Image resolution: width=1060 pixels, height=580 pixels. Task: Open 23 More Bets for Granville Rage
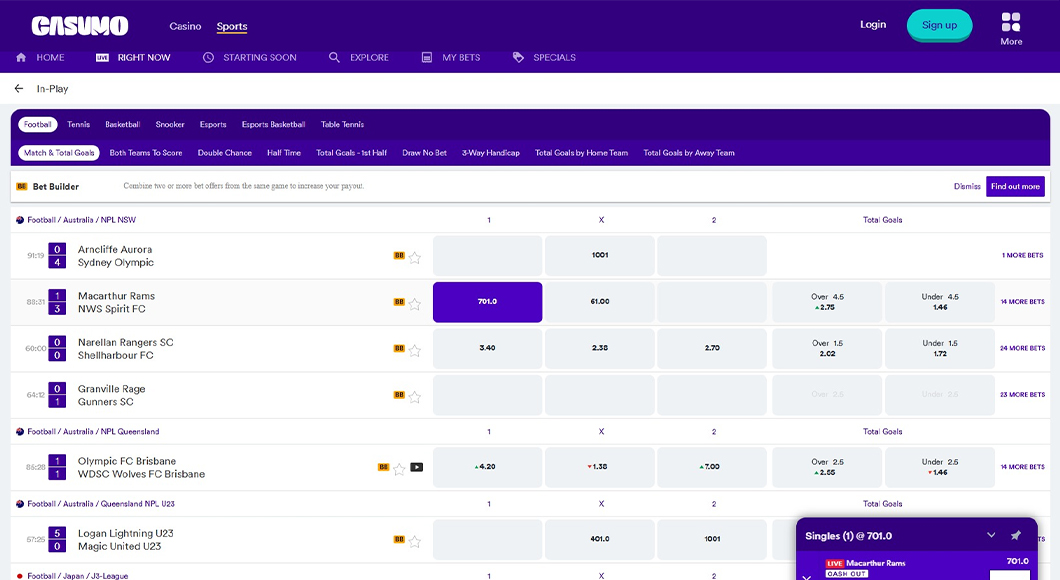coord(1022,395)
